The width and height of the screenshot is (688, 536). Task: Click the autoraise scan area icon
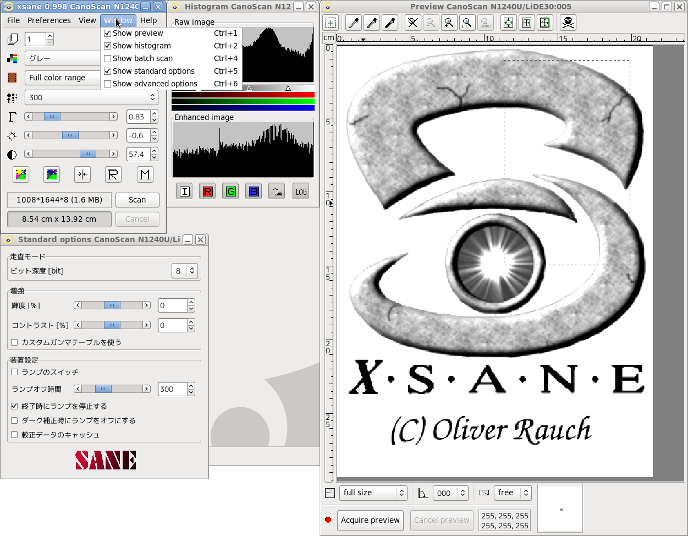527,23
